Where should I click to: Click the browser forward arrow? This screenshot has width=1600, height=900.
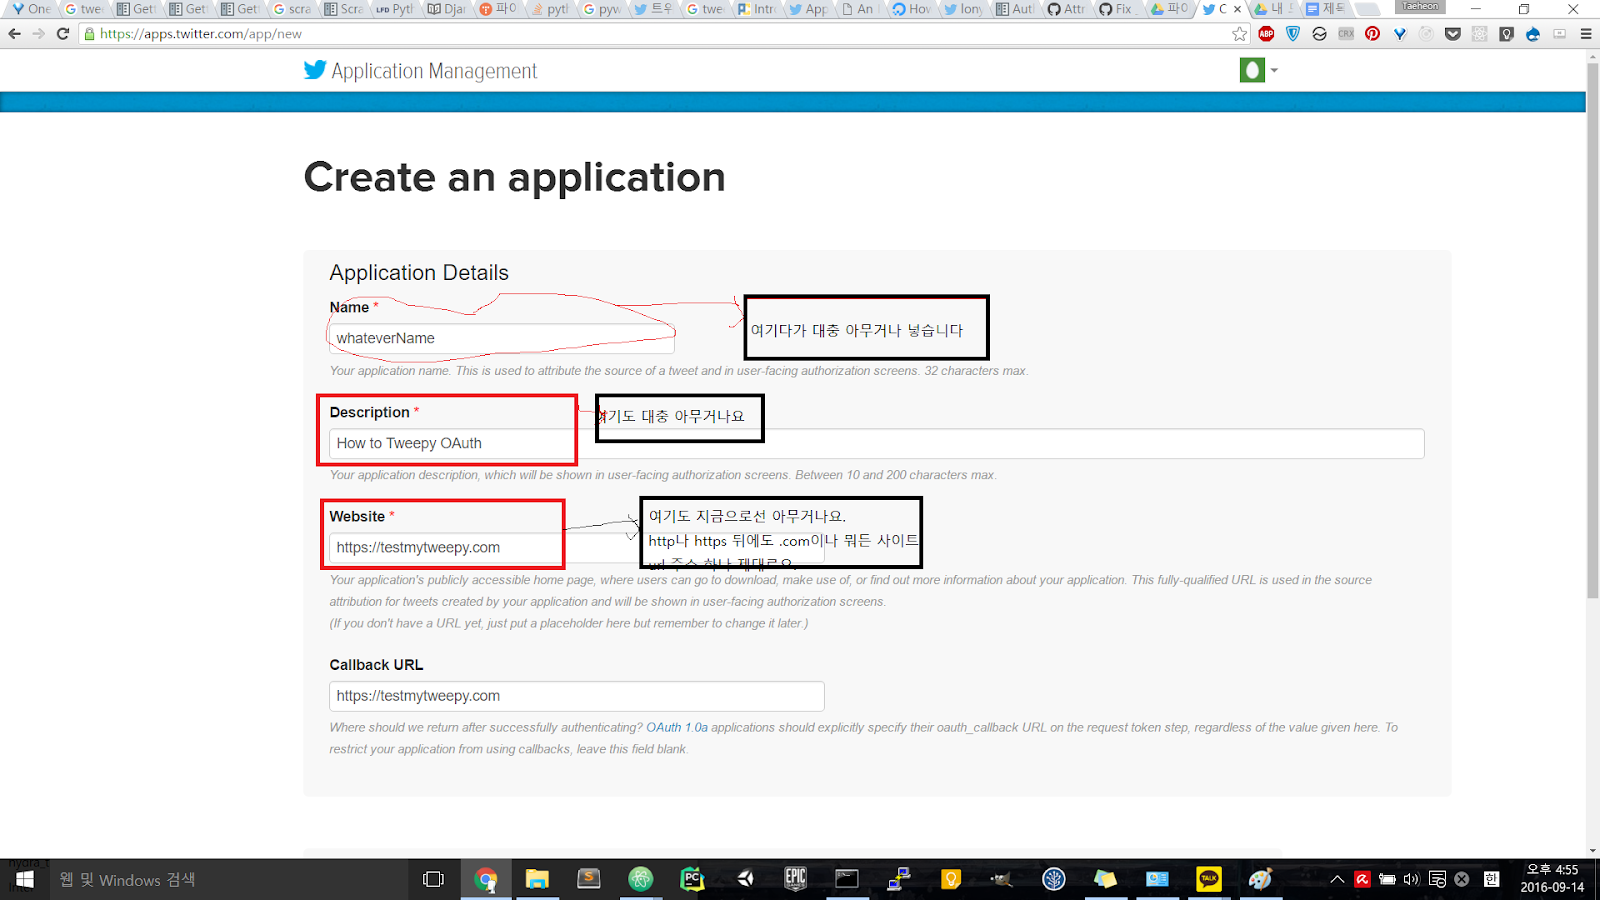(38, 33)
